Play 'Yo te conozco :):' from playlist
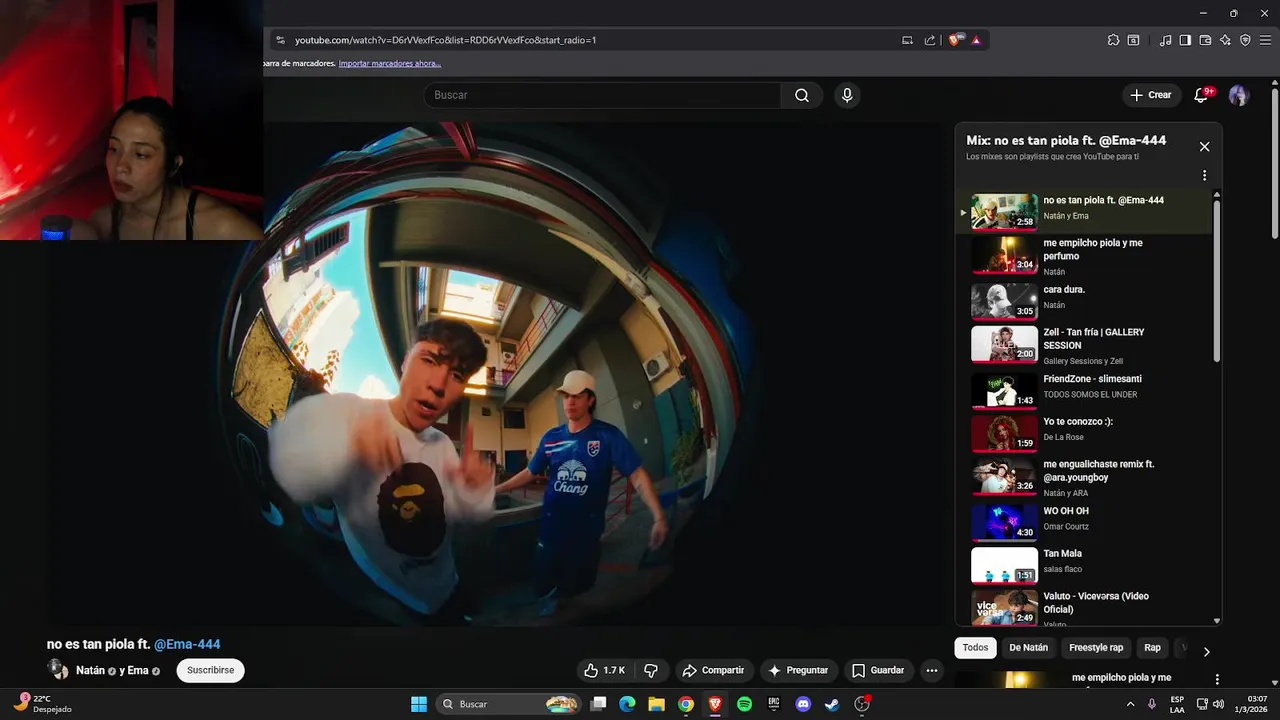 pyautogui.click(x=1082, y=431)
